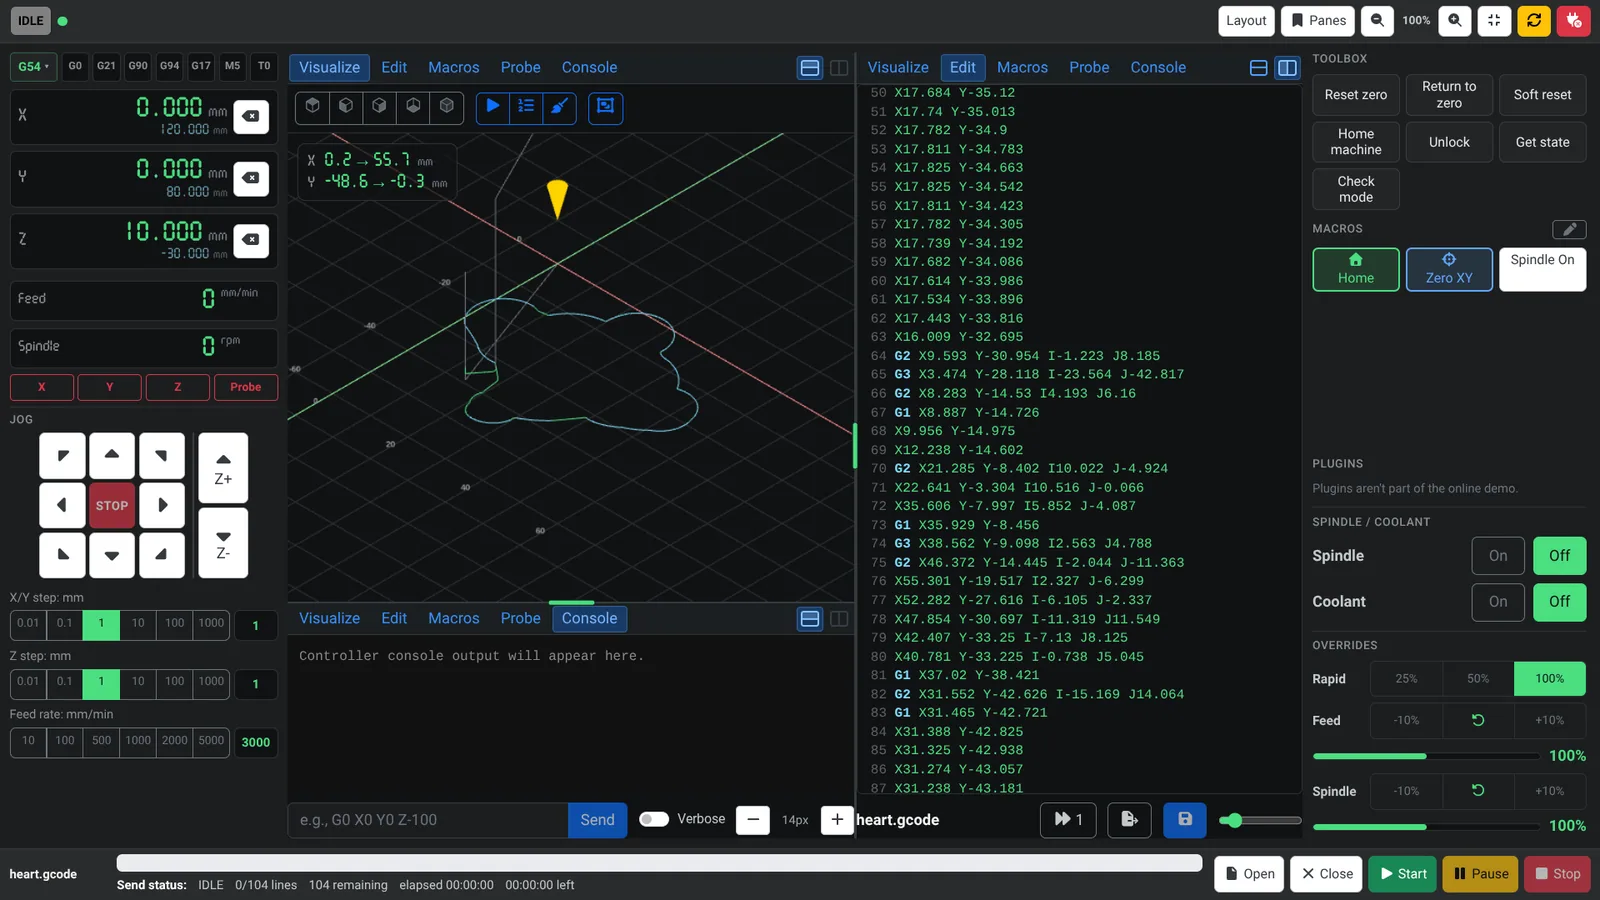Select 0.1 X/Y step size
This screenshot has height=900, width=1600.
coord(64,625)
